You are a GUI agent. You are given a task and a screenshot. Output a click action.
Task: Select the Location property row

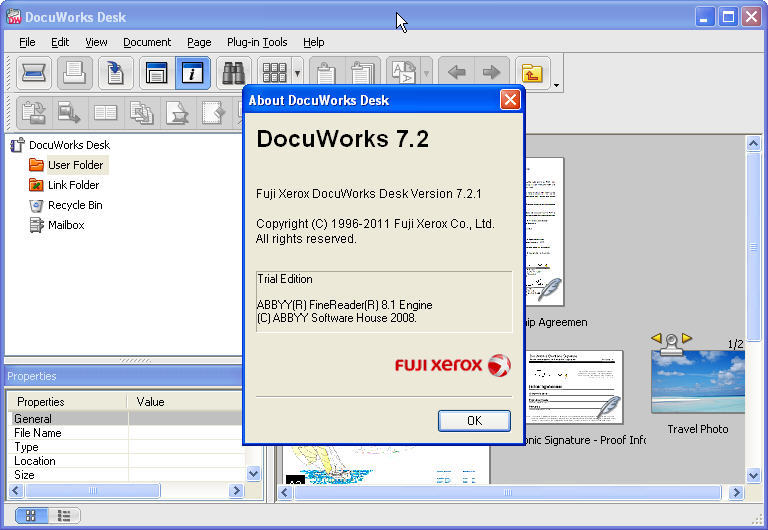pyautogui.click(x=126, y=461)
